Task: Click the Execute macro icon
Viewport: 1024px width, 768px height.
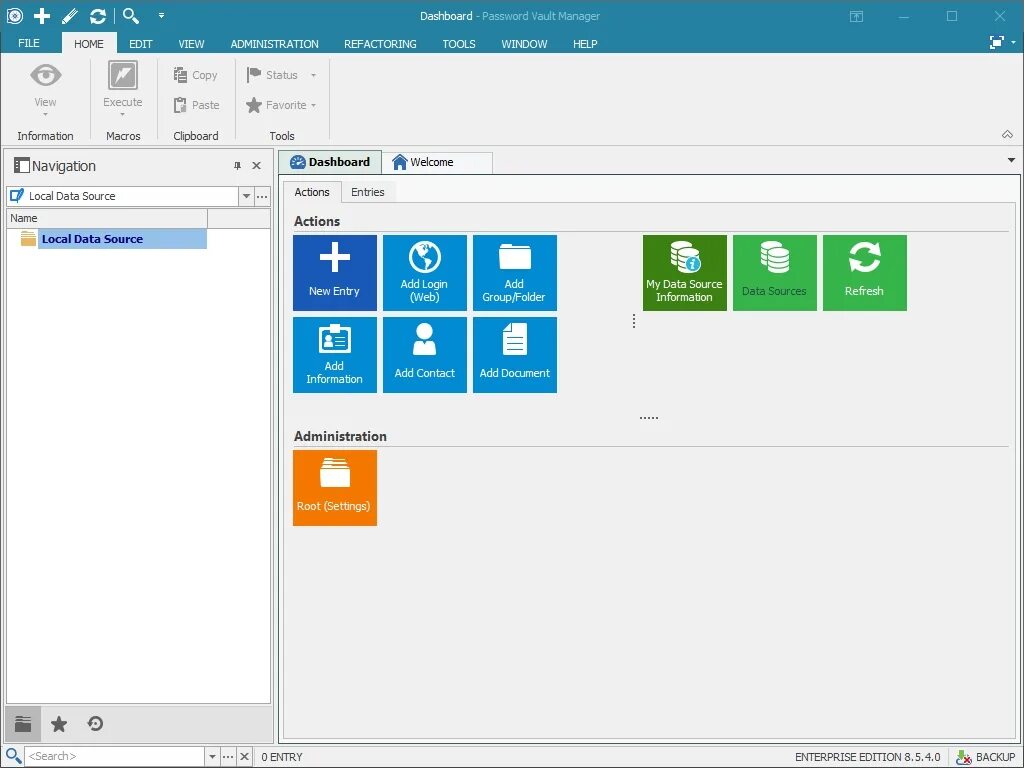Action: point(123,75)
